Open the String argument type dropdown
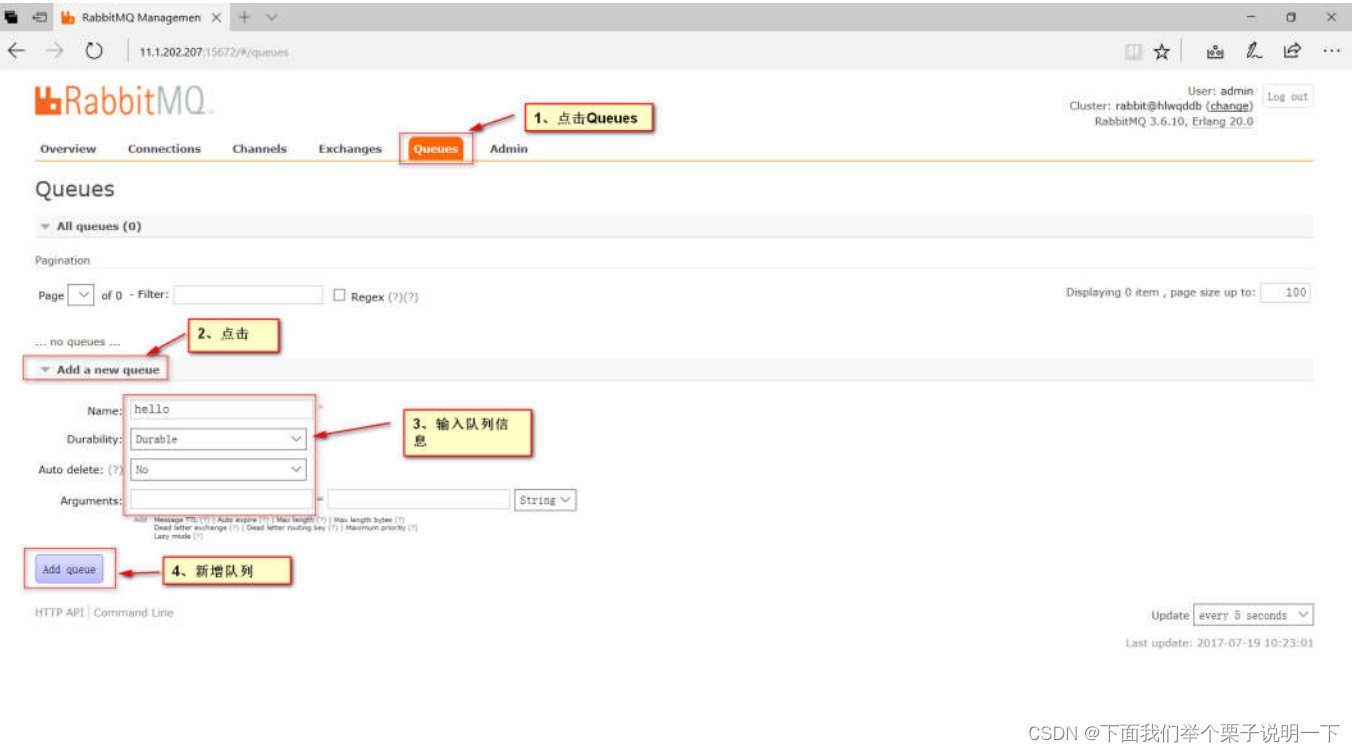Viewport: 1355px width, 752px height. click(546, 499)
